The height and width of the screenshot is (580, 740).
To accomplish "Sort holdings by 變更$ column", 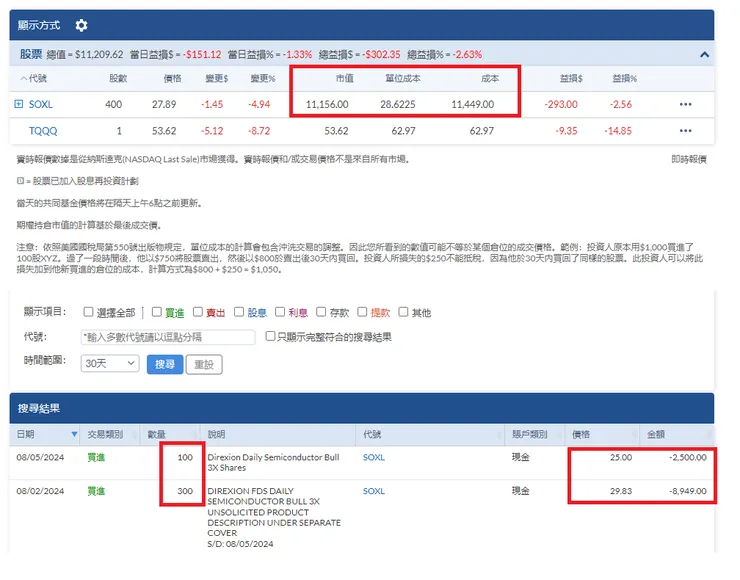I will [x=217, y=78].
